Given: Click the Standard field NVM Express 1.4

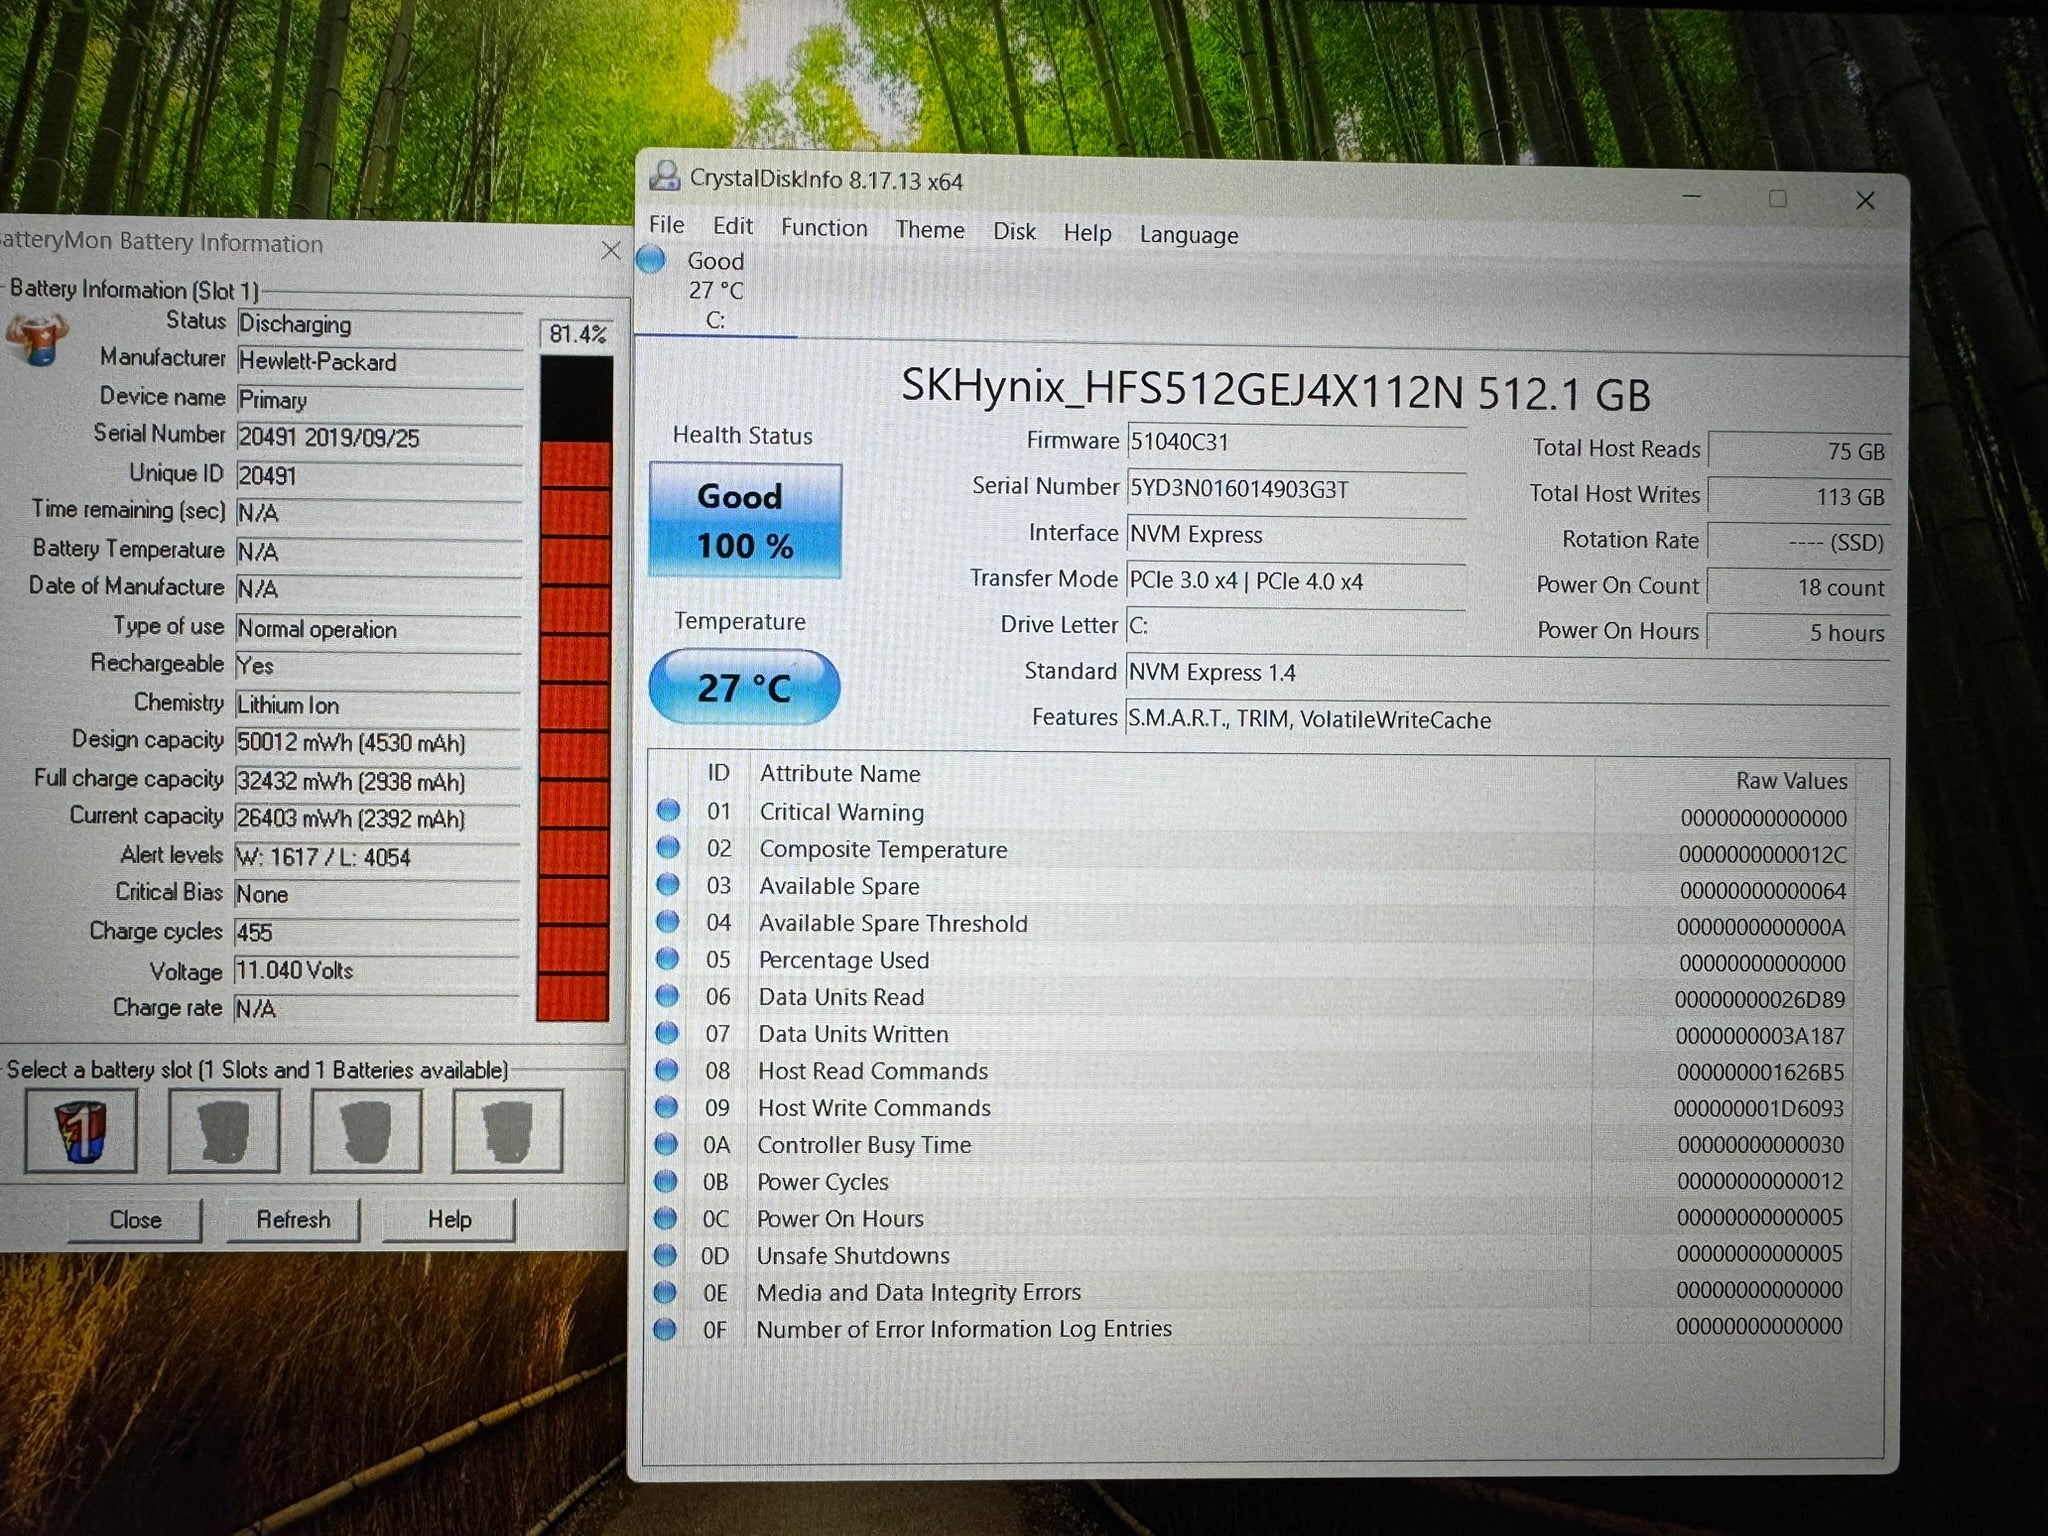Looking at the screenshot, I should [x=1507, y=673].
